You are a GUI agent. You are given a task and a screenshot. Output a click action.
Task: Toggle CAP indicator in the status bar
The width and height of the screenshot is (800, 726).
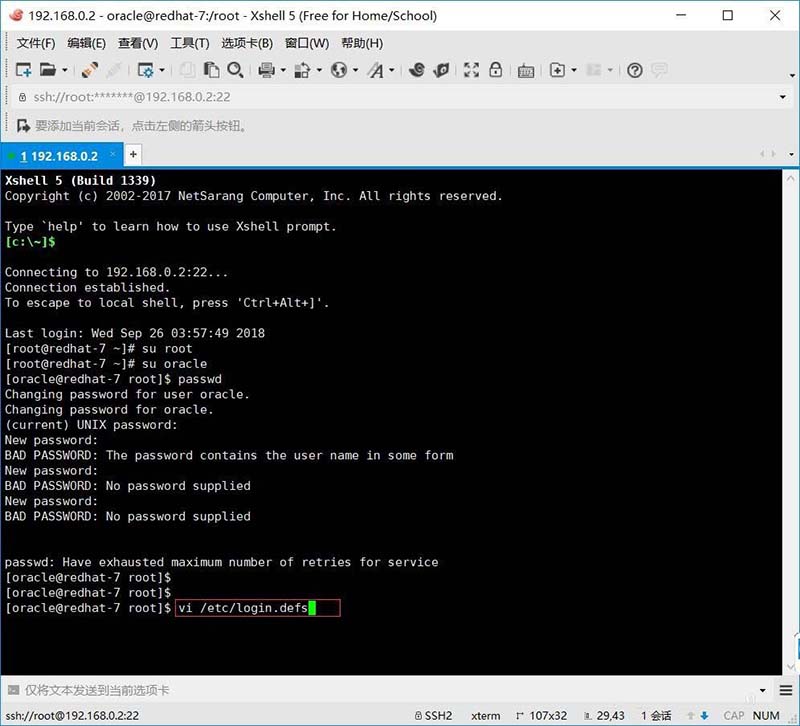[734, 716]
